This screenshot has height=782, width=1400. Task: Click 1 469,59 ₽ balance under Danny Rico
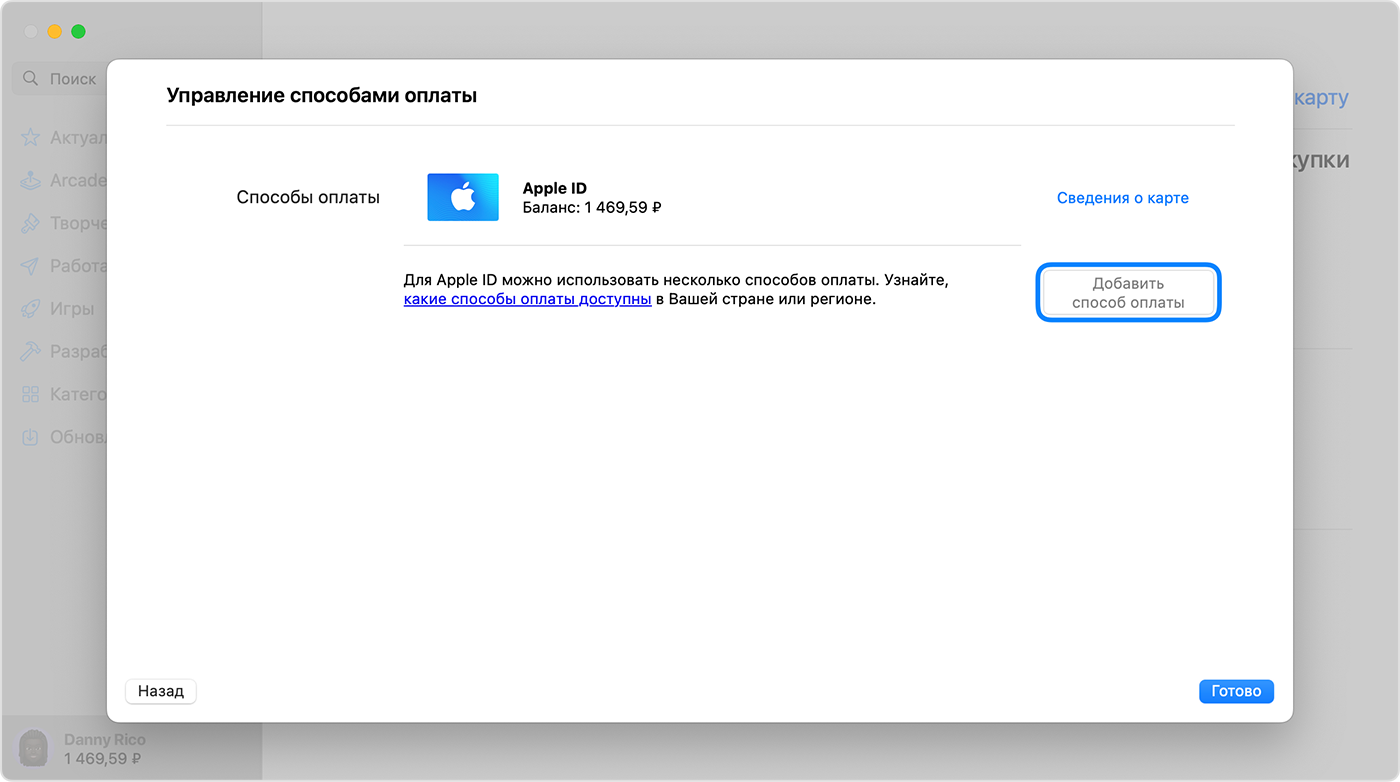pos(102,759)
